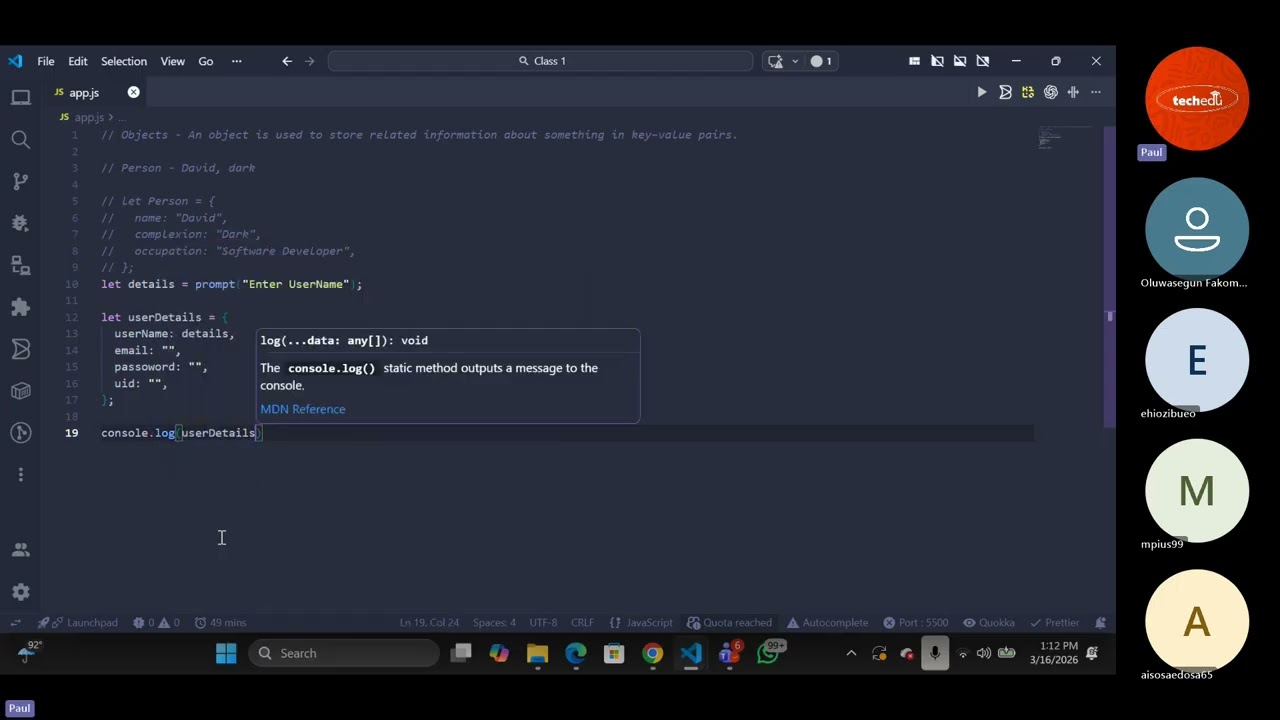Open Microsoft Edge from taskbar
Image resolution: width=1280 pixels, height=720 pixels.
pos(575,654)
